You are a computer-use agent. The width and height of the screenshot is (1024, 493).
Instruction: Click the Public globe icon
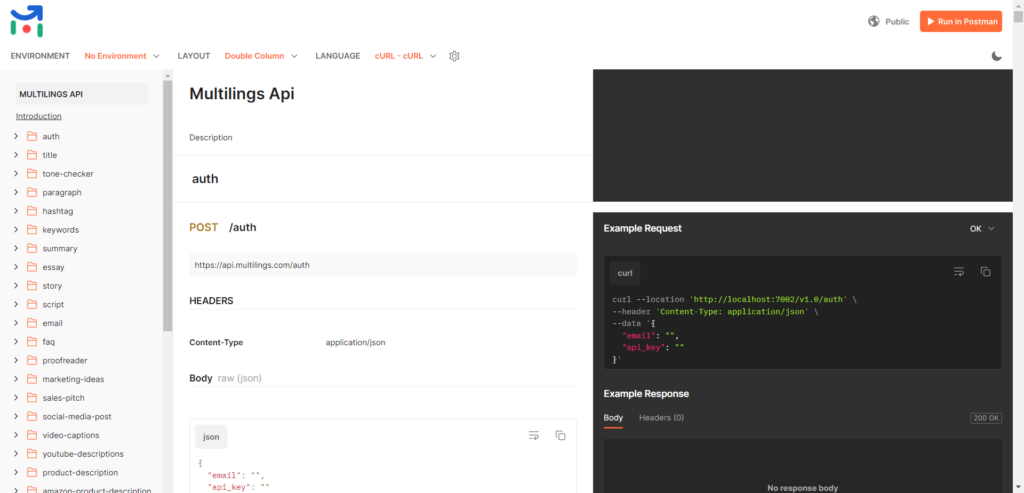(874, 22)
